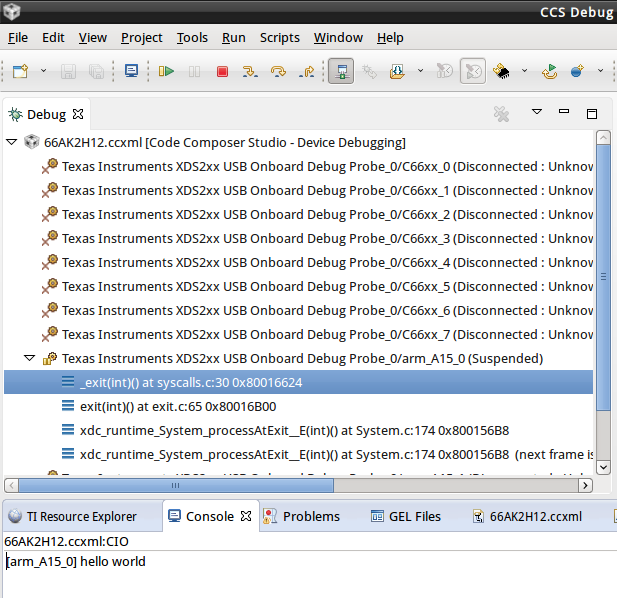Minimize the Debug view panel

(x=564, y=111)
